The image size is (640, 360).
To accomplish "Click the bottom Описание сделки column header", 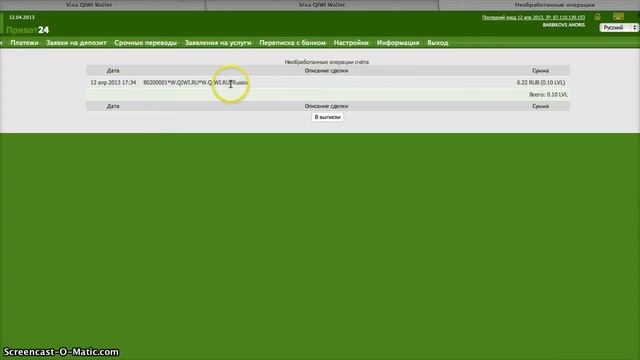I will pos(326,106).
